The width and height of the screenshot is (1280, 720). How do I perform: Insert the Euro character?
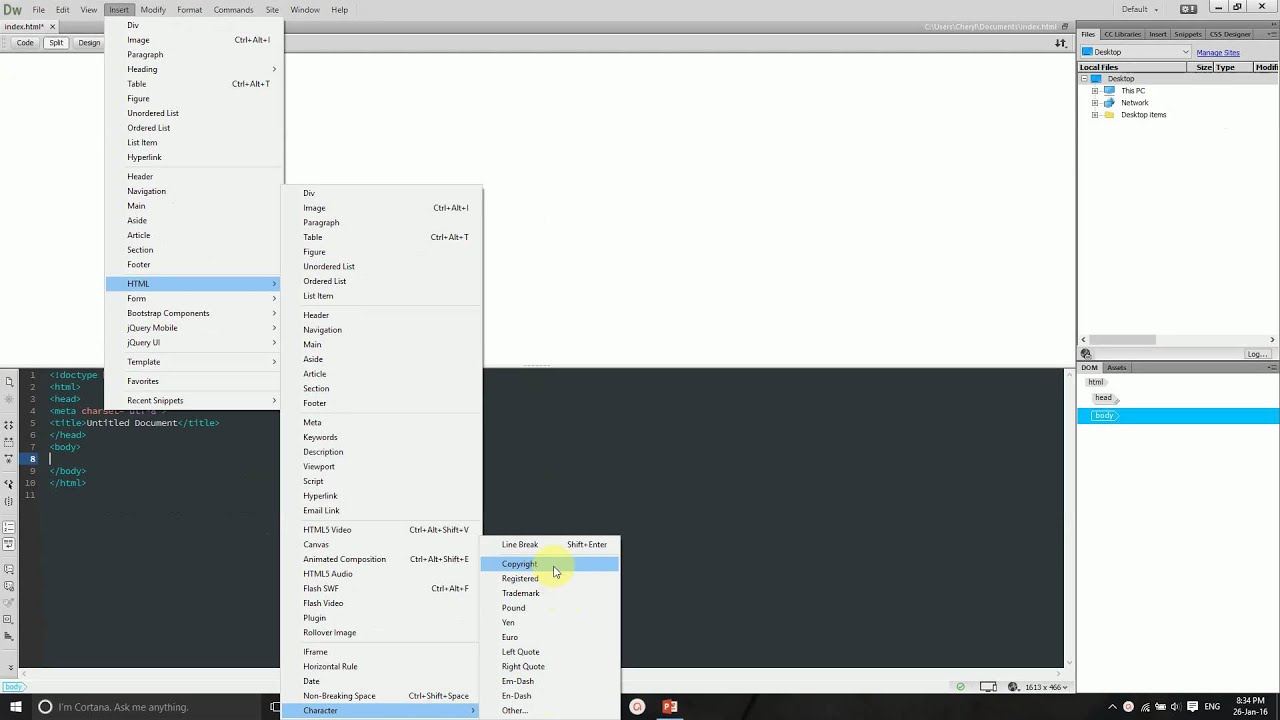click(510, 637)
